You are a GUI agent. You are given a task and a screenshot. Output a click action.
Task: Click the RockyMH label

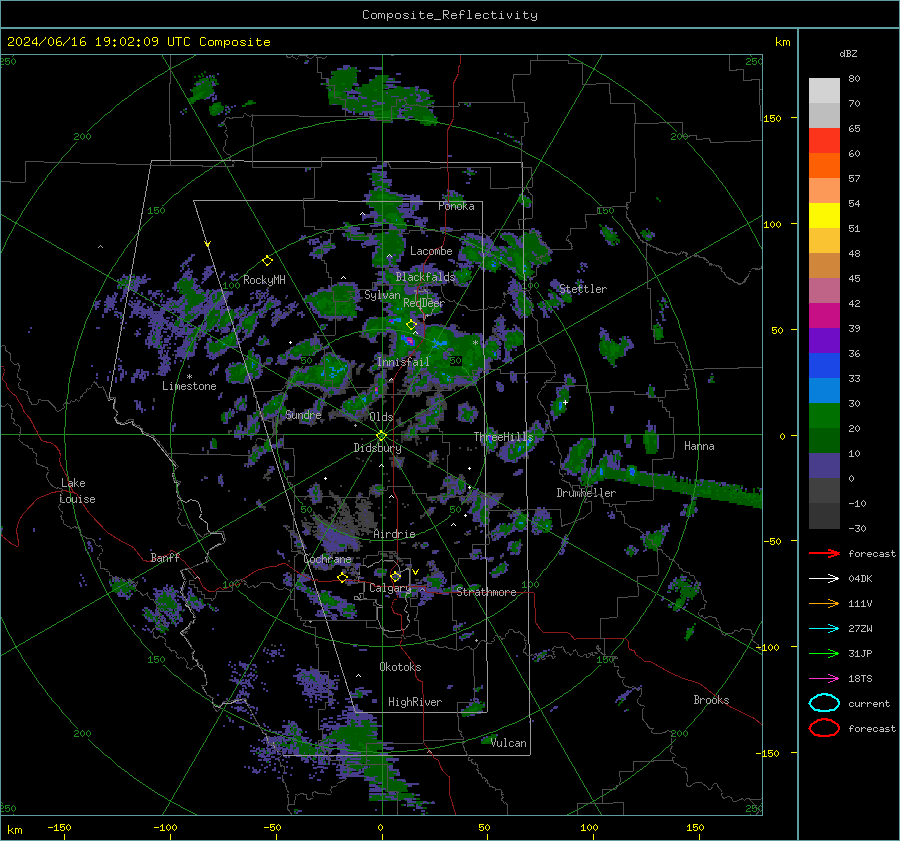pos(264,280)
